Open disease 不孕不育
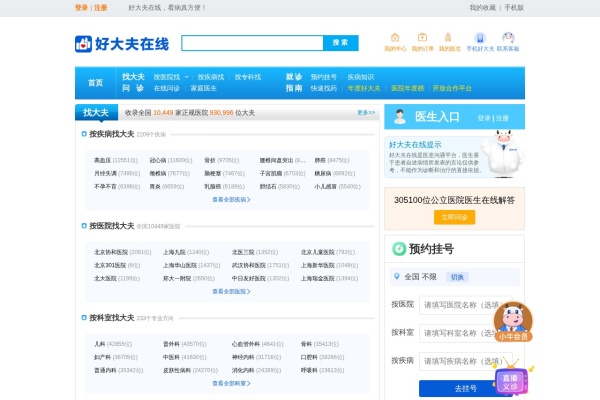 pos(105,186)
